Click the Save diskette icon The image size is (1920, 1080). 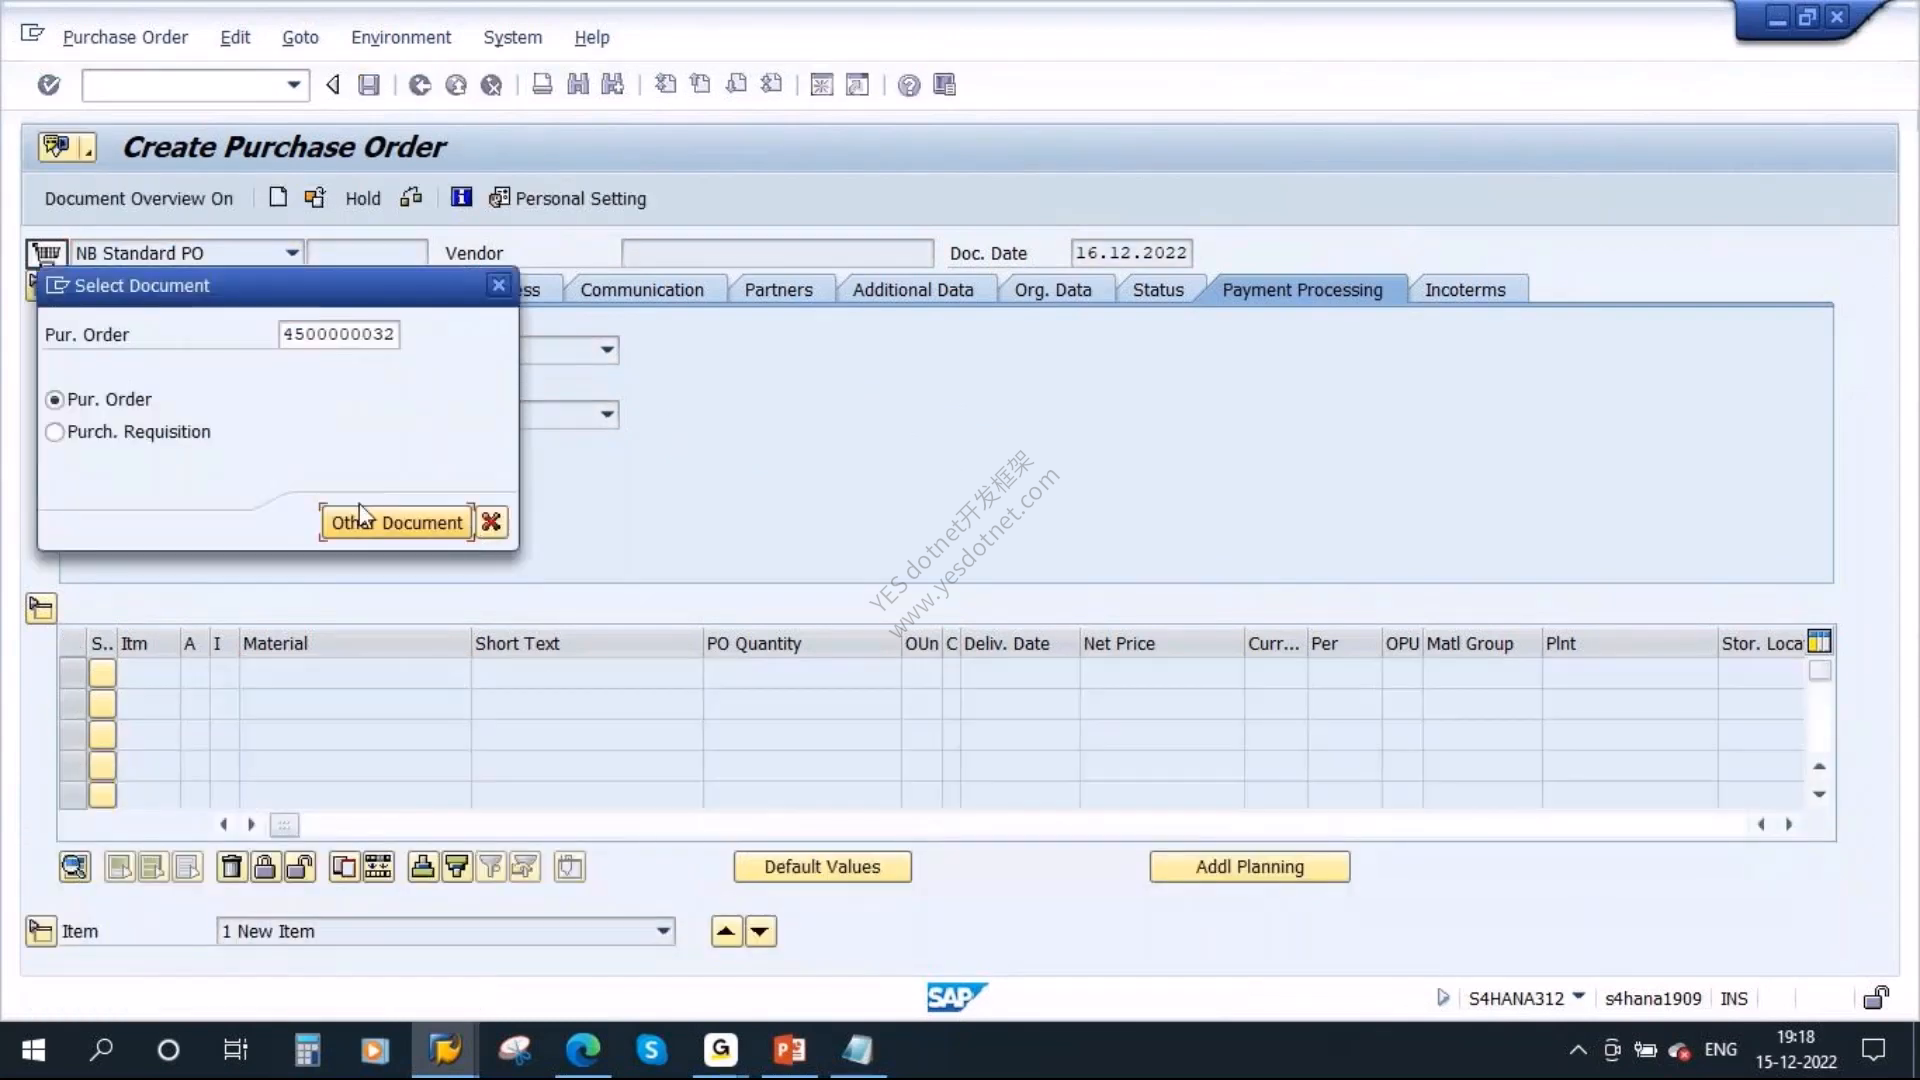[369, 85]
